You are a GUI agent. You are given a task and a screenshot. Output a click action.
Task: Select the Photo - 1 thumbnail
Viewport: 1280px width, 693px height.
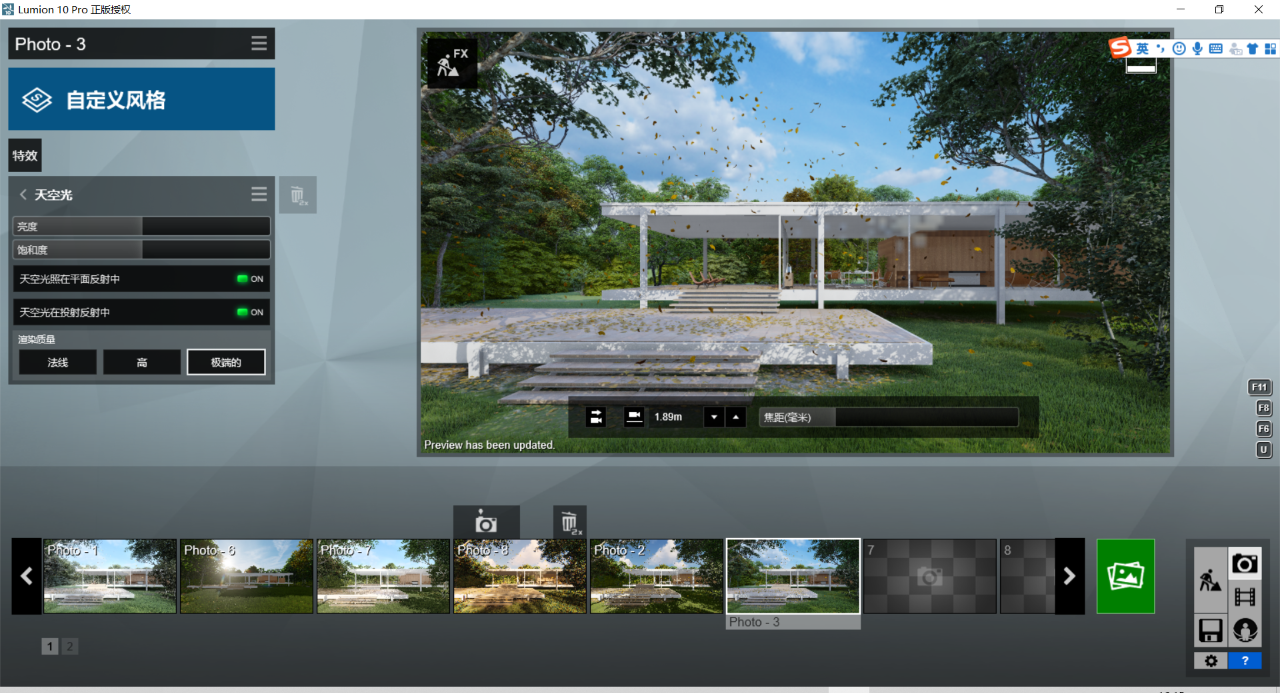point(110,576)
